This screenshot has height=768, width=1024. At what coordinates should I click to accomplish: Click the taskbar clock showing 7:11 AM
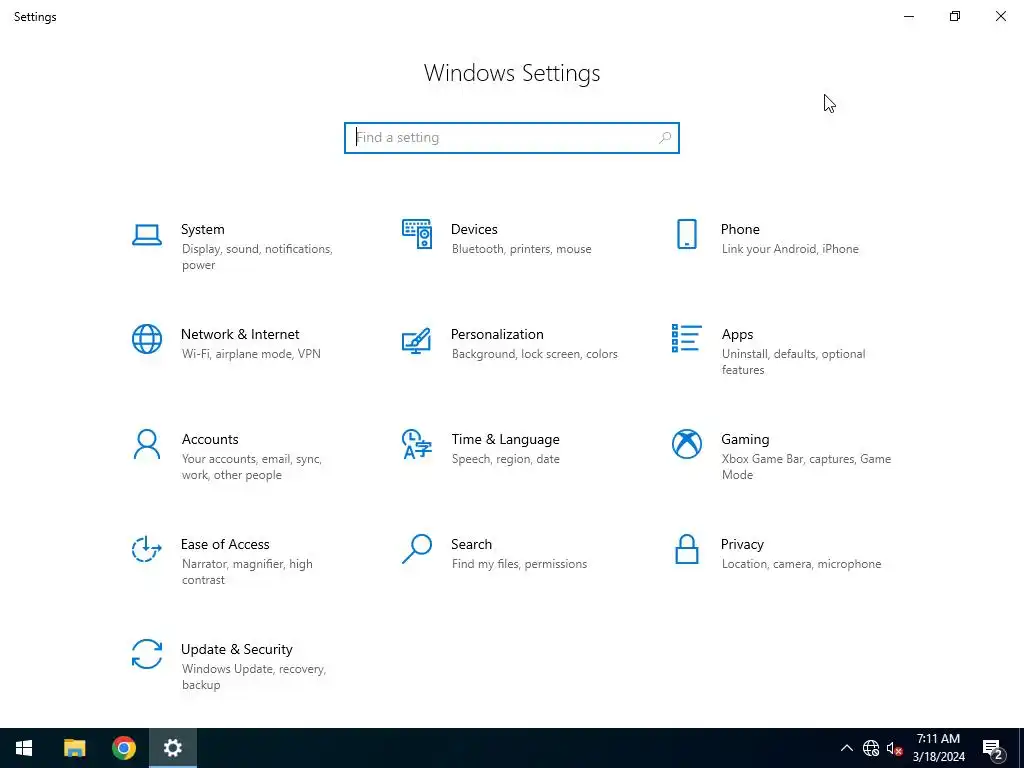pyautogui.click(x=938, y=748)
